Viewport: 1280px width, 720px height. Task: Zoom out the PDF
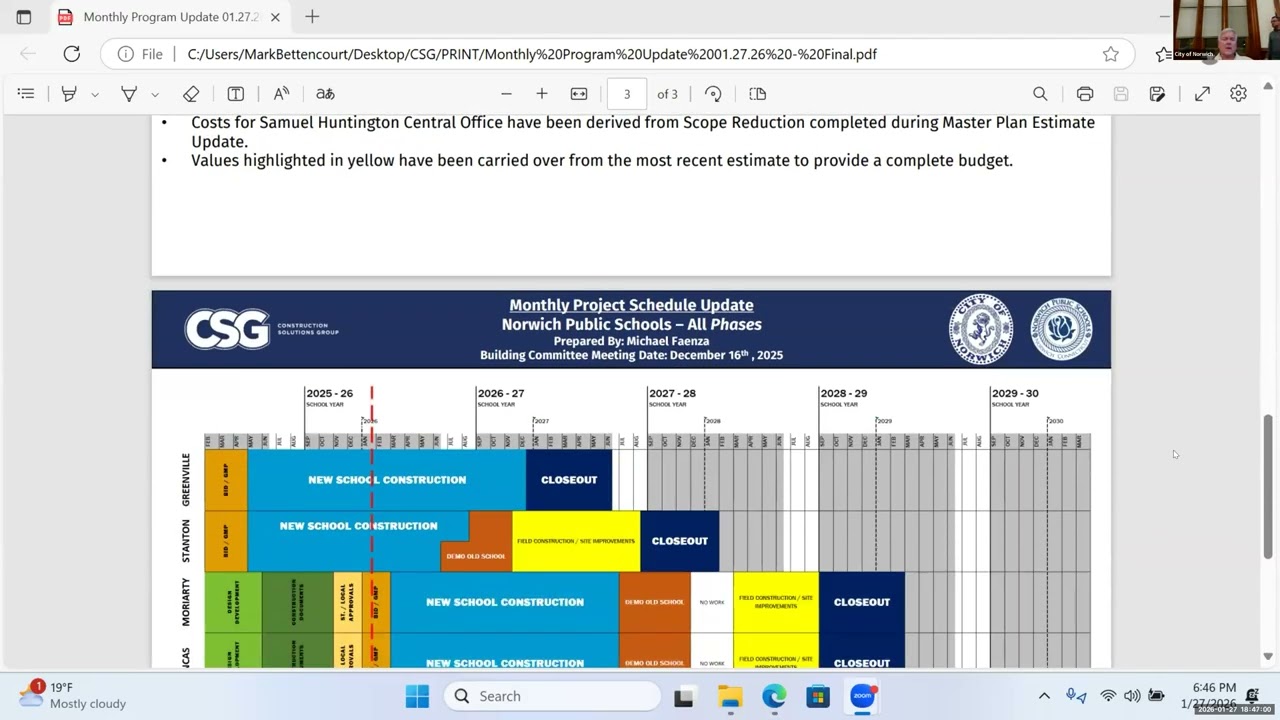506,94
